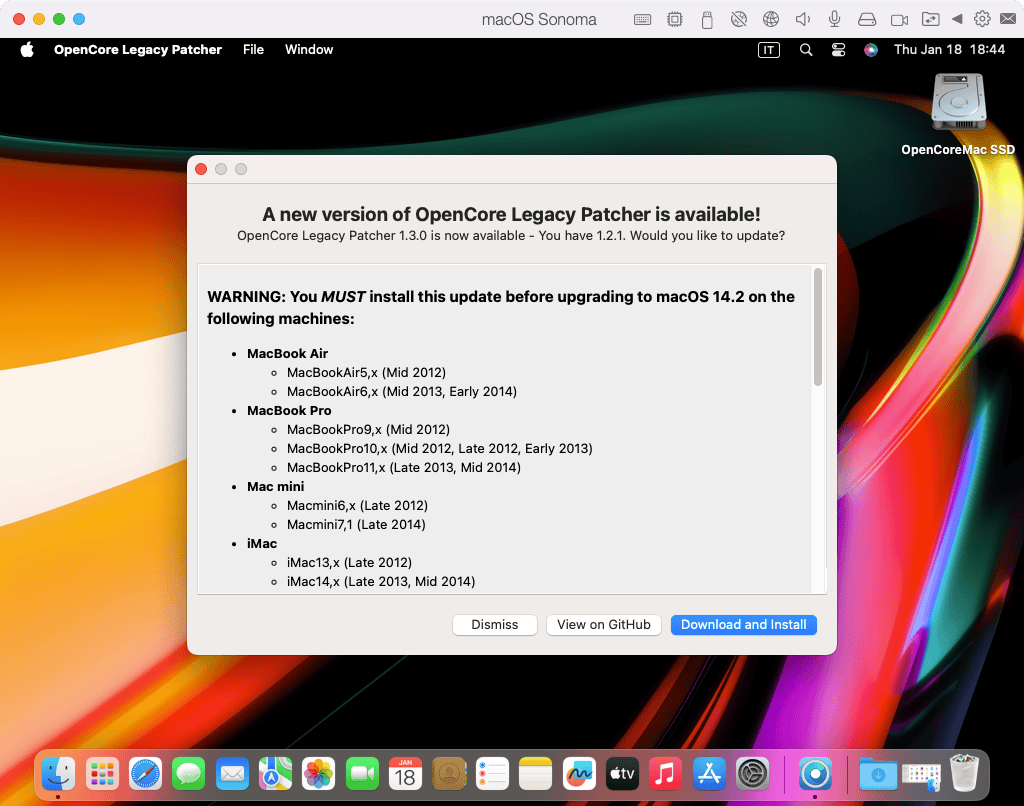This screenshot has height=806, width=1024.
Task: Open the File menu
Action: pyautogui.click(x=253, y=50)
